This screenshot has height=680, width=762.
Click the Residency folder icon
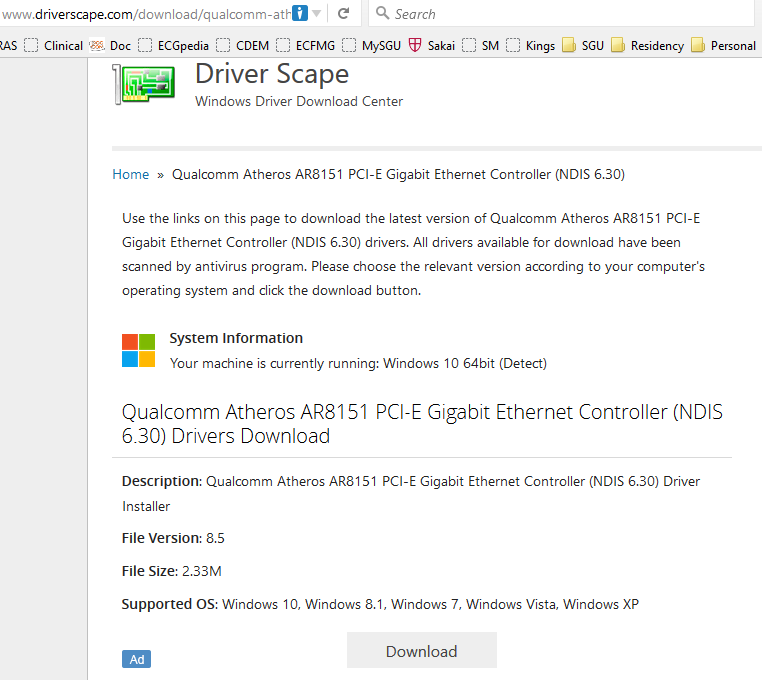[618, 45]
